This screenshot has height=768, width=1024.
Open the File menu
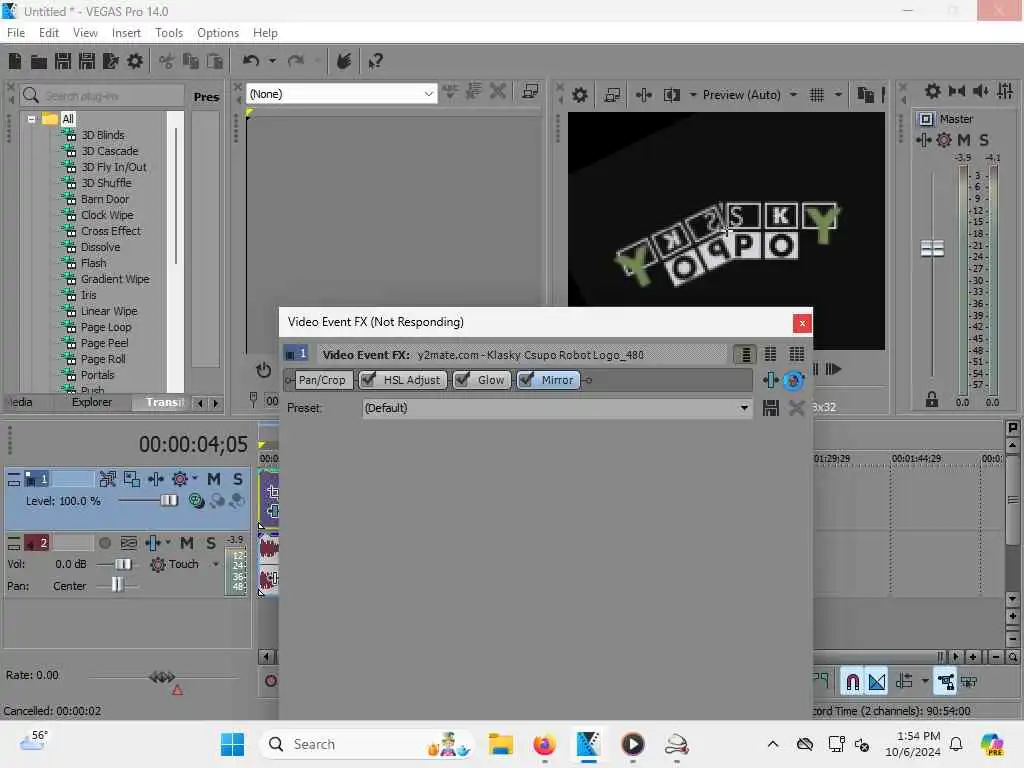[x=16, y=33]
